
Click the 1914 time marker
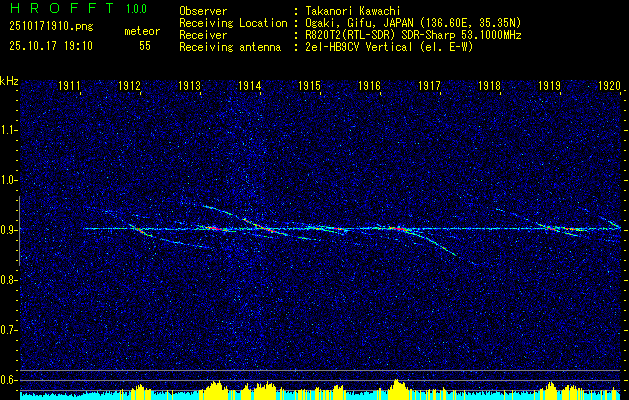[249, 85]
